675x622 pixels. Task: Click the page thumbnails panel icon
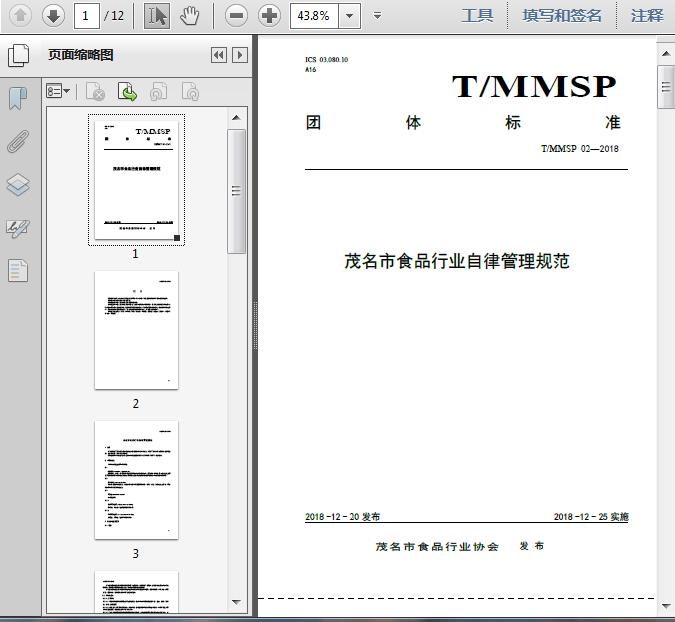[19, 55]
